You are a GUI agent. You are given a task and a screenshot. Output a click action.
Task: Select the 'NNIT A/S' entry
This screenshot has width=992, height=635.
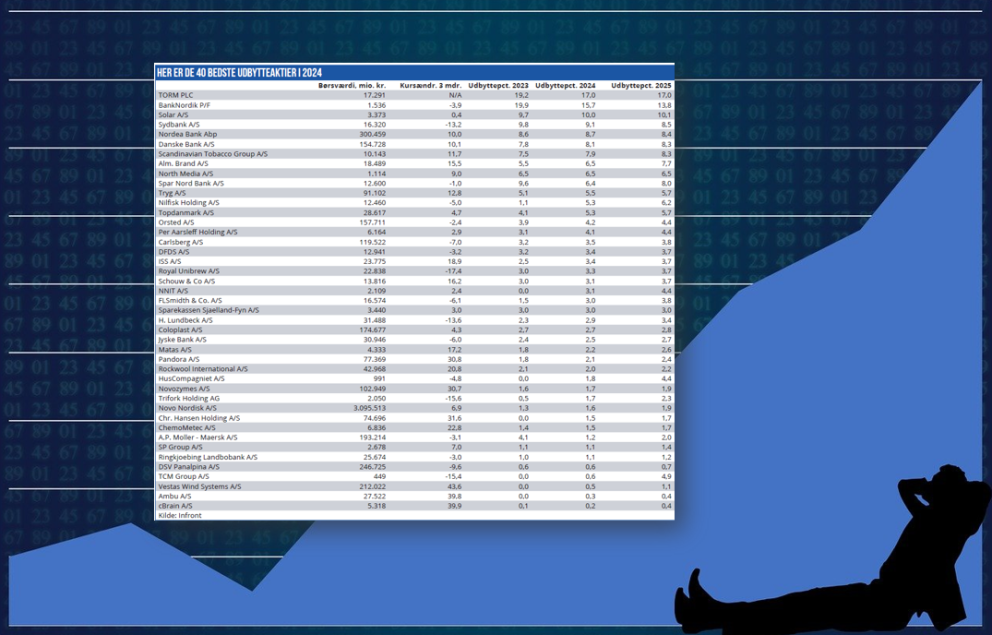point(173,290)
